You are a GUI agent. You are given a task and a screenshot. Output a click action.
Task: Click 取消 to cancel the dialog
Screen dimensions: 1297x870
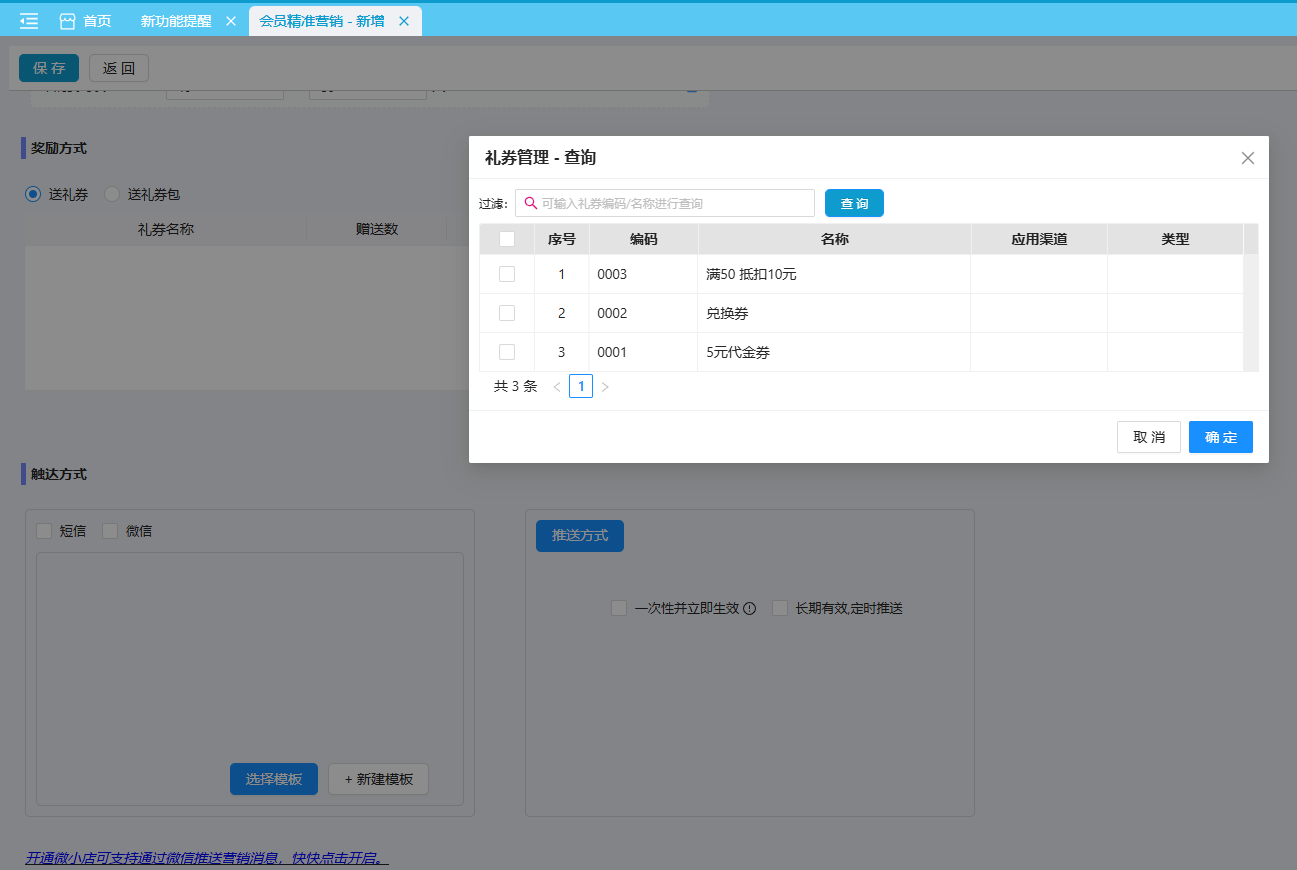[1148, 437]
